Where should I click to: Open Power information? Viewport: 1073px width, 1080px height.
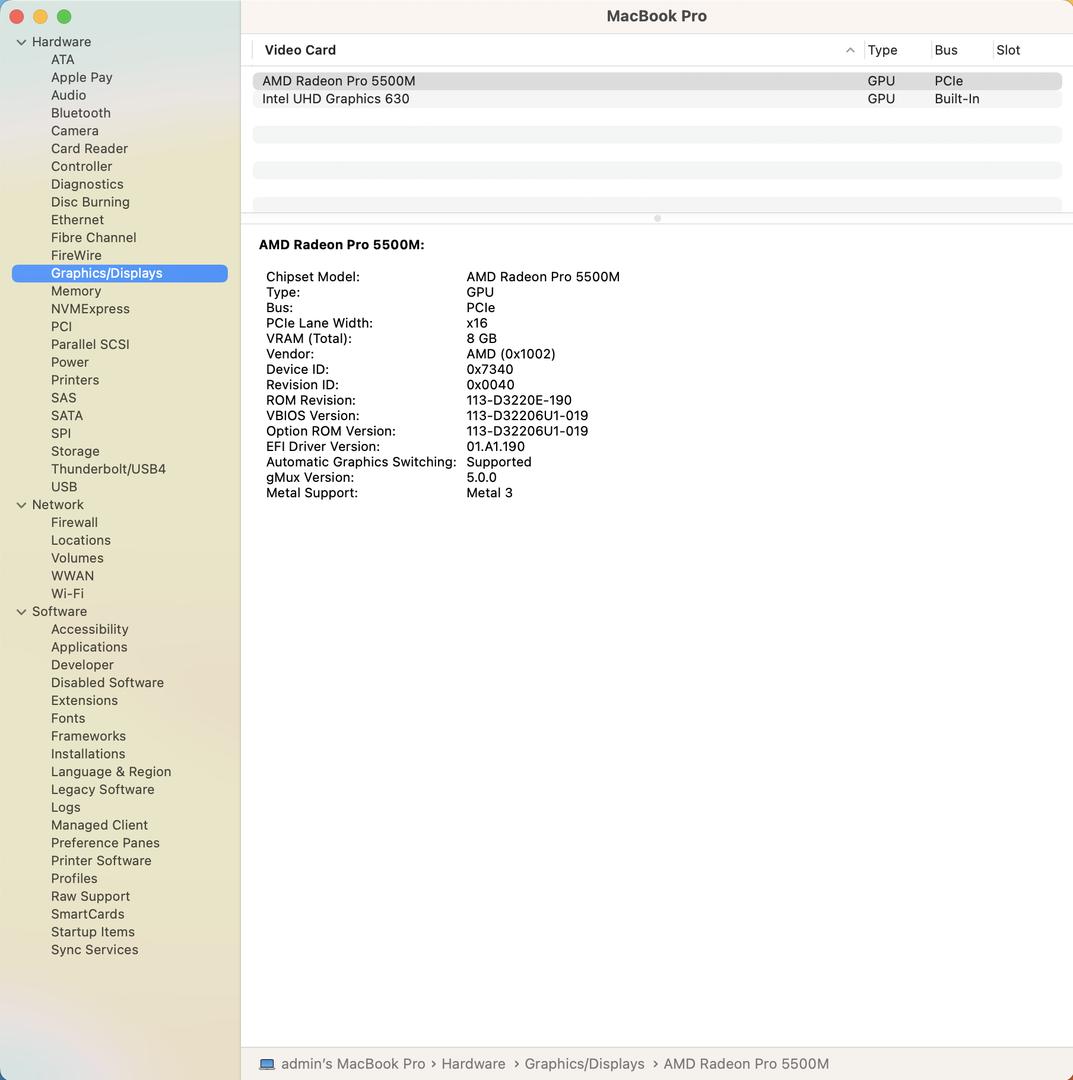point(70,362)
